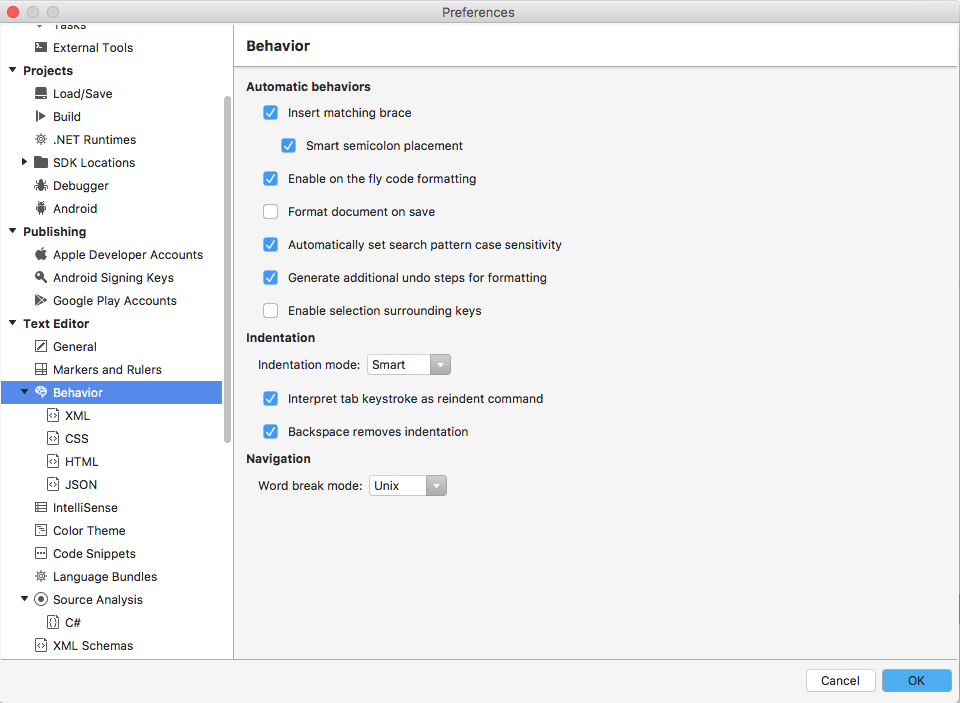This screenshot has height=703, width=960.
Task: Dismiss the dialog with Cancel
Action: click(840, 680)
